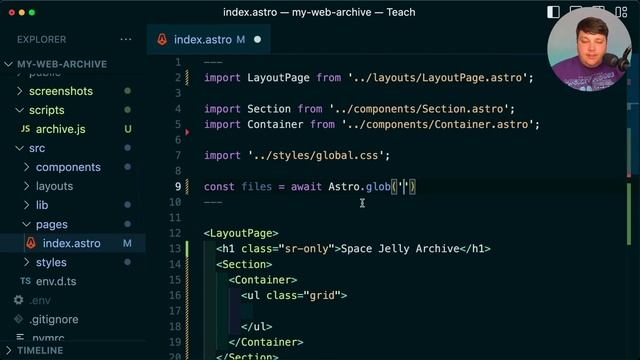Open the .env file
Screen dimensions: 640x360
pyautogui.click(x=40, y=300)
